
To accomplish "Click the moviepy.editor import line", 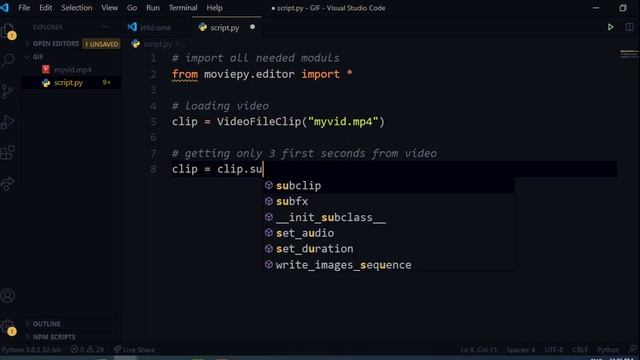I will click(x=262, y=74).
